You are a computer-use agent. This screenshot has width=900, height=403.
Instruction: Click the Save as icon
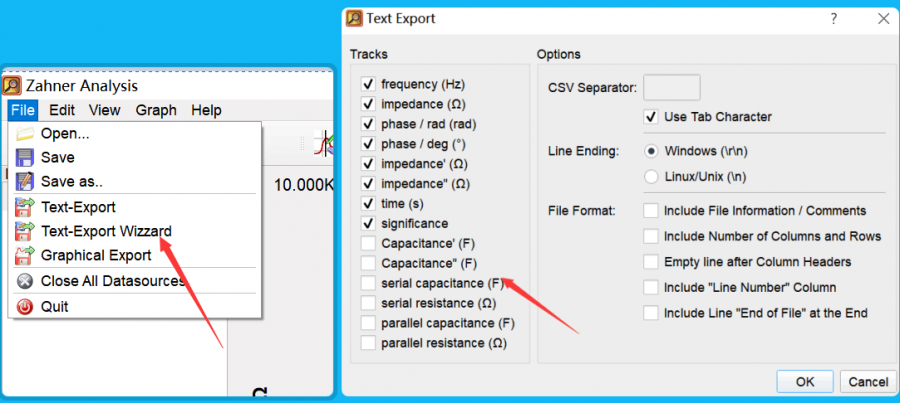pyautogui.click(x=25, y=181)
